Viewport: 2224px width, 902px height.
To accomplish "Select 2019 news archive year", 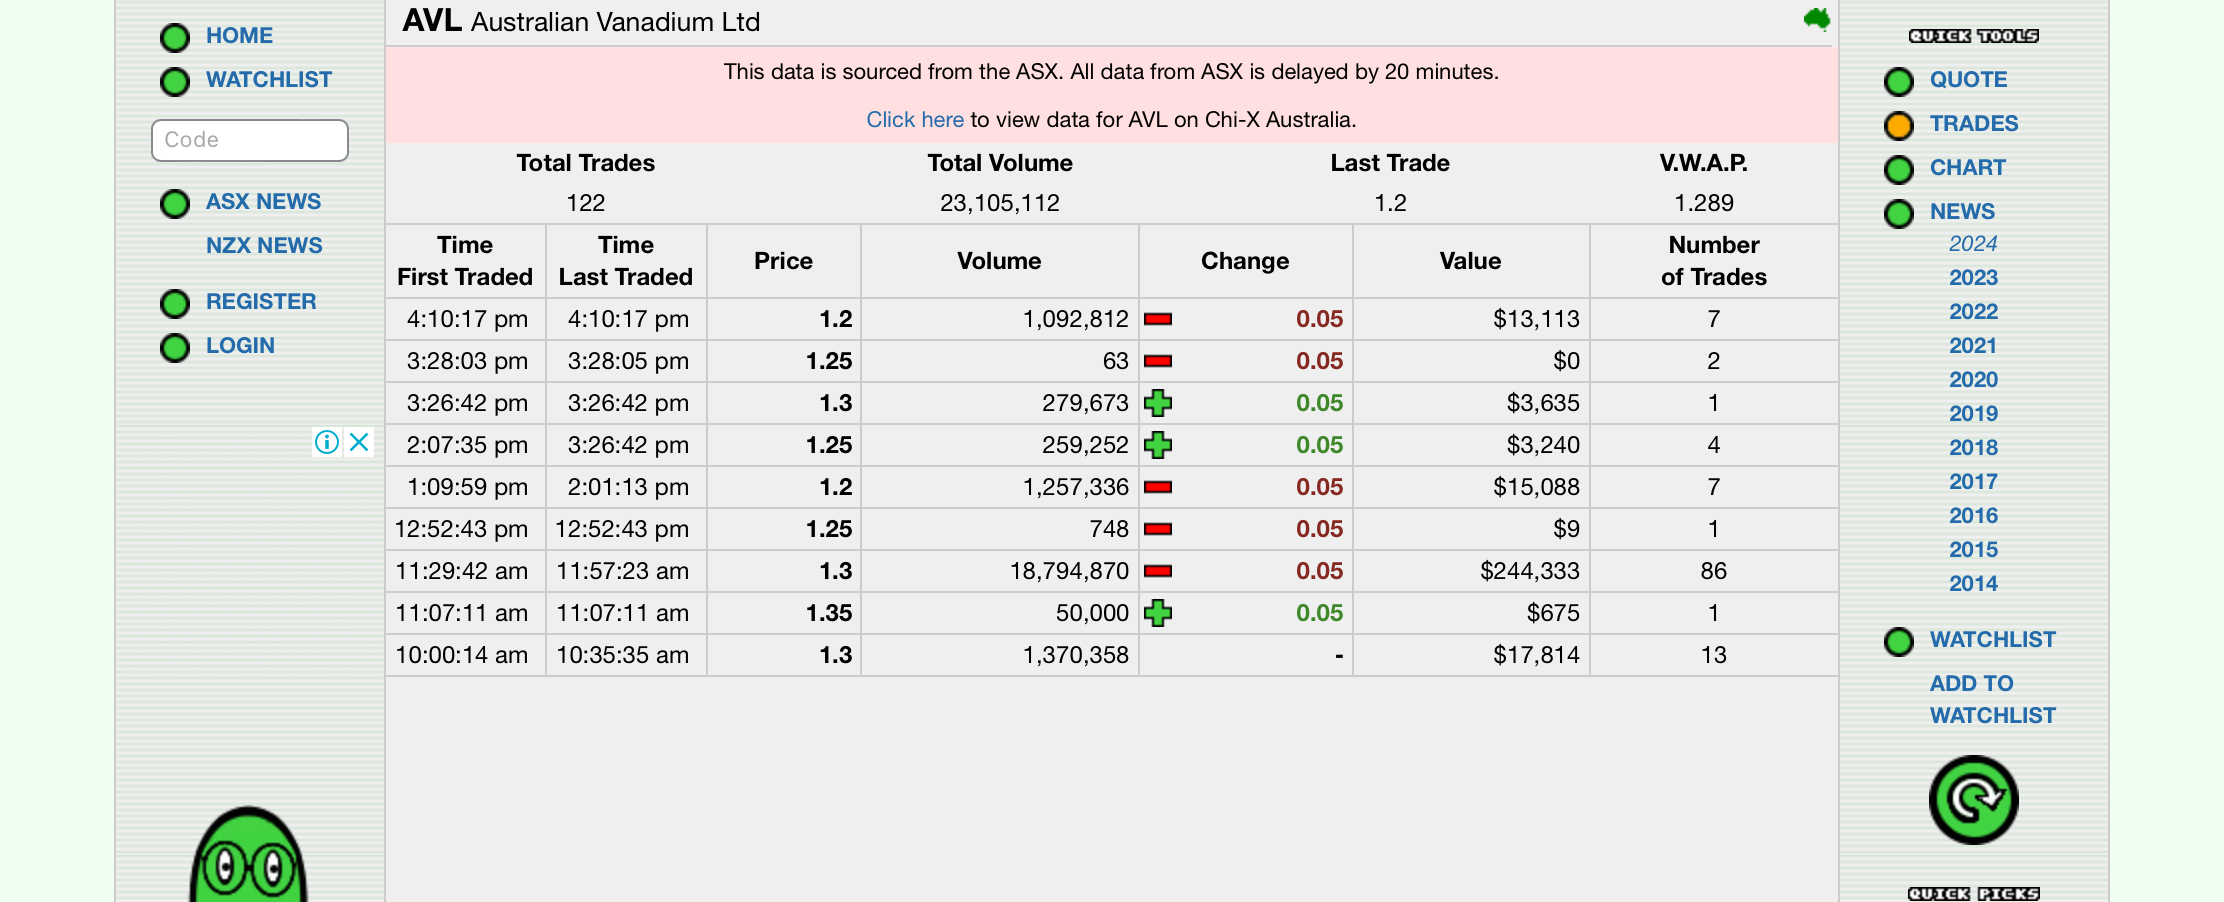I will pos(1973,413).
